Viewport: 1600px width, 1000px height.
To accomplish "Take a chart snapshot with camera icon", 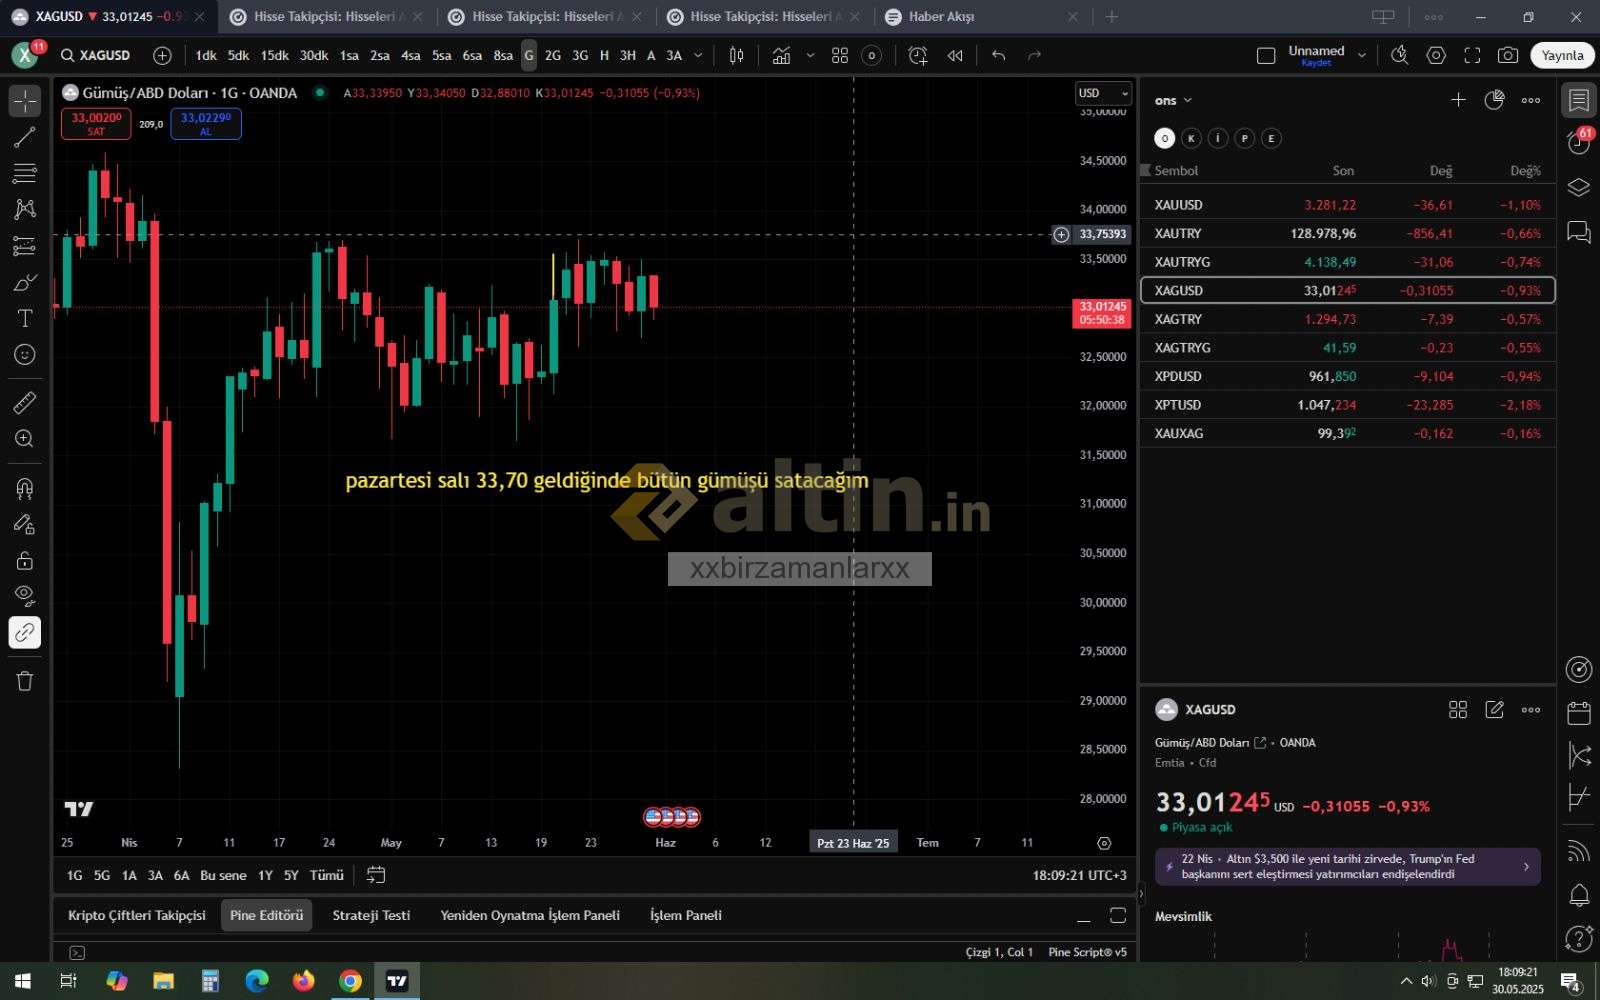I will tap(1508, 56).
